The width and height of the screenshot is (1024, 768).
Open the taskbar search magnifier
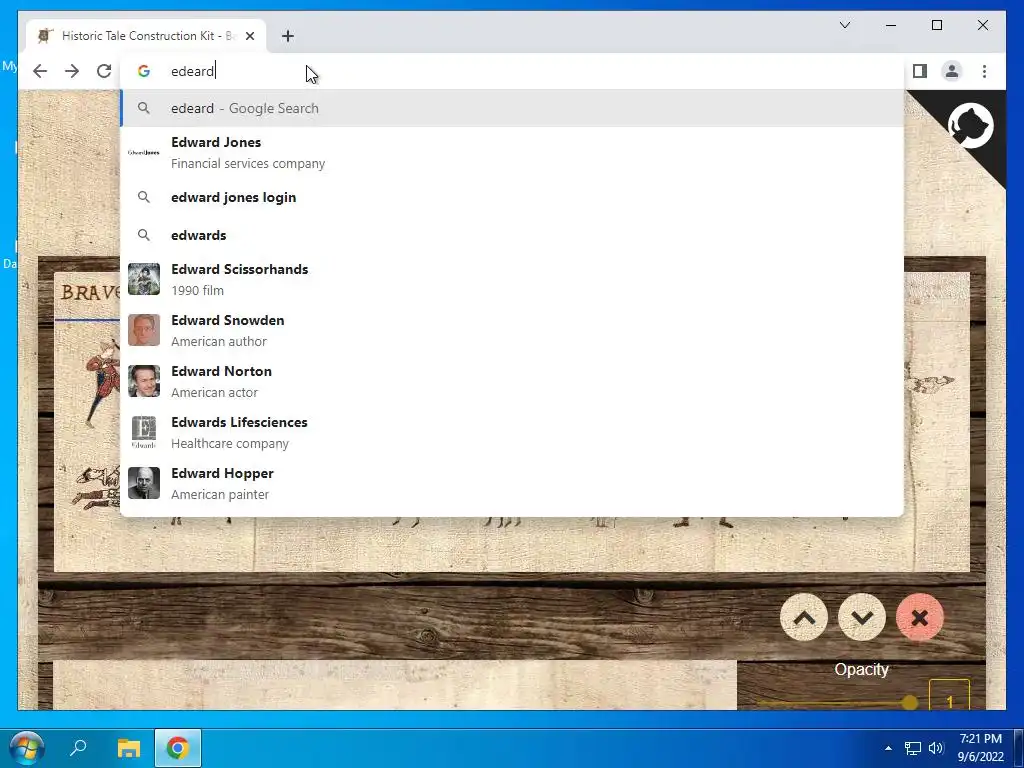pyautogui.click(x=78, y=748)
